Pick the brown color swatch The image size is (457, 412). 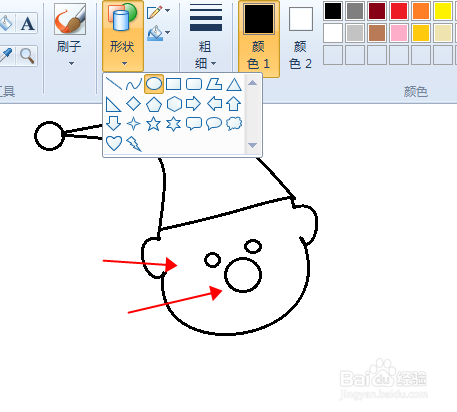377,33
